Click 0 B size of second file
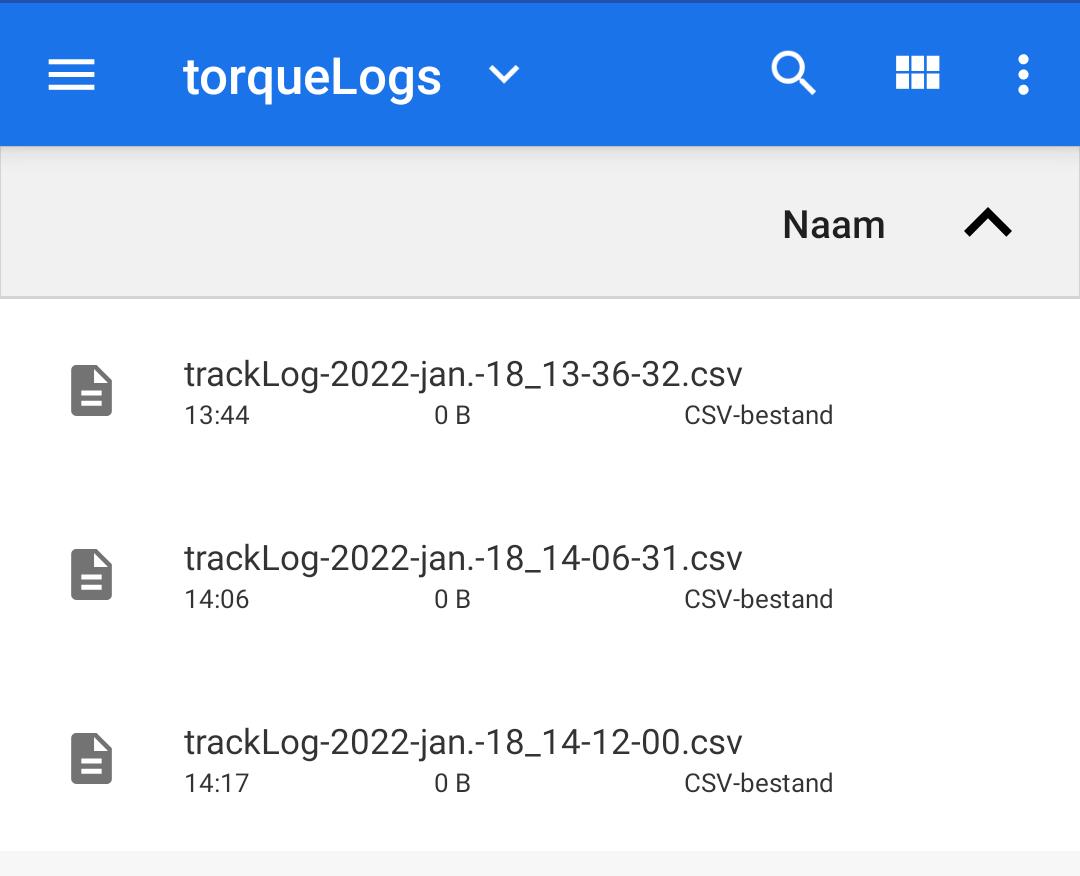The height and width of the screenshot is (876, 1080). pos(452,600)
